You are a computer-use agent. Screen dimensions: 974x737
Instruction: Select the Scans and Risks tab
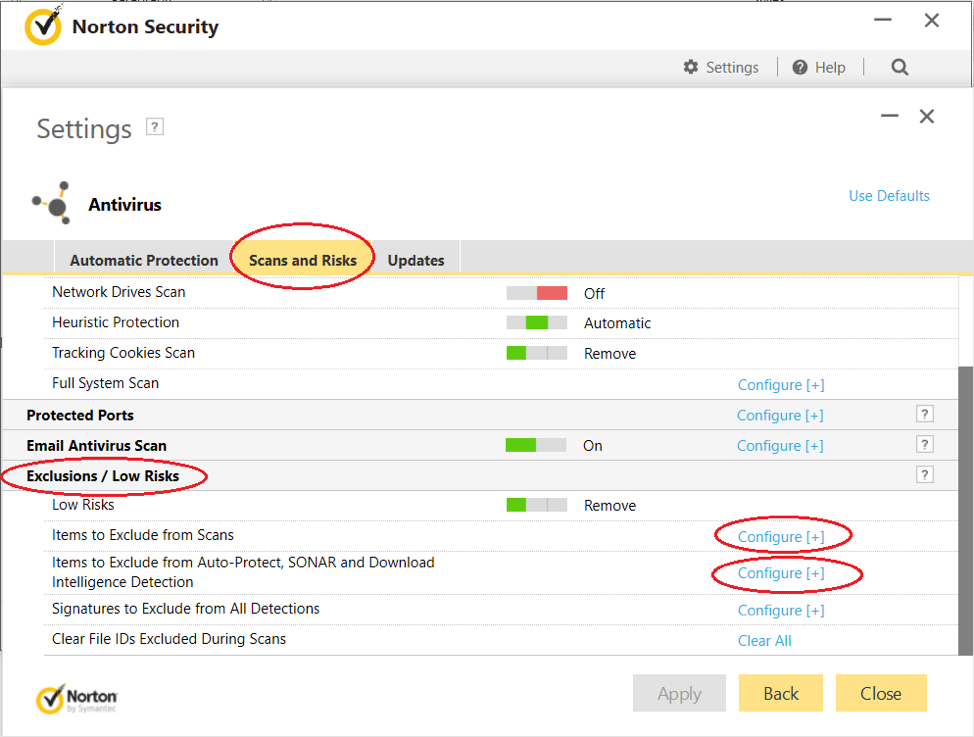click(303, 260)
